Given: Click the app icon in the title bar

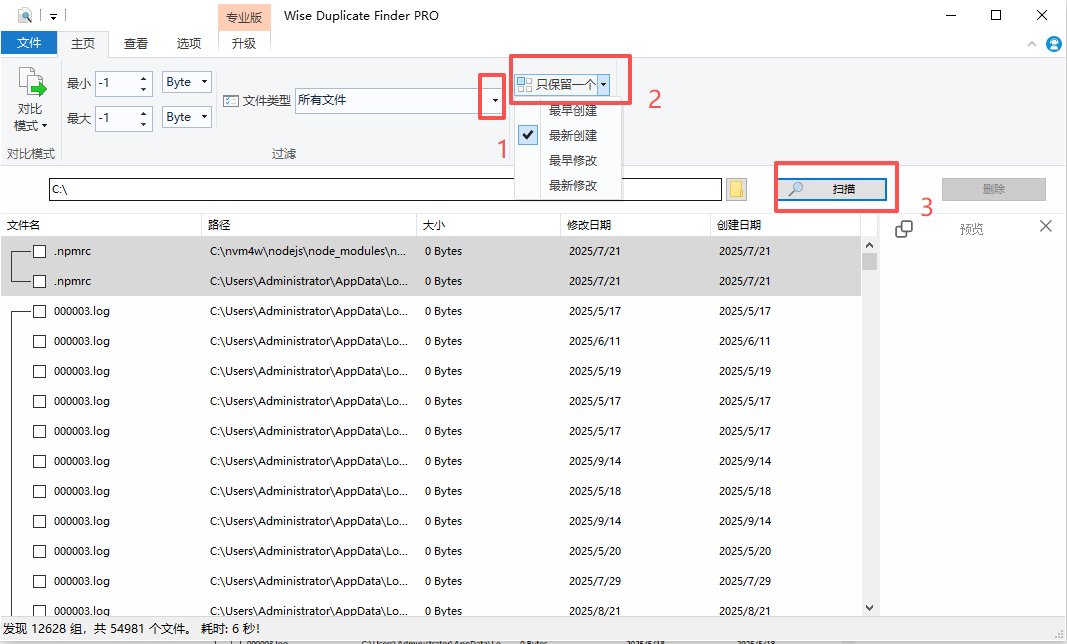Looking at the screenshot, I should (x=24, y=15).
